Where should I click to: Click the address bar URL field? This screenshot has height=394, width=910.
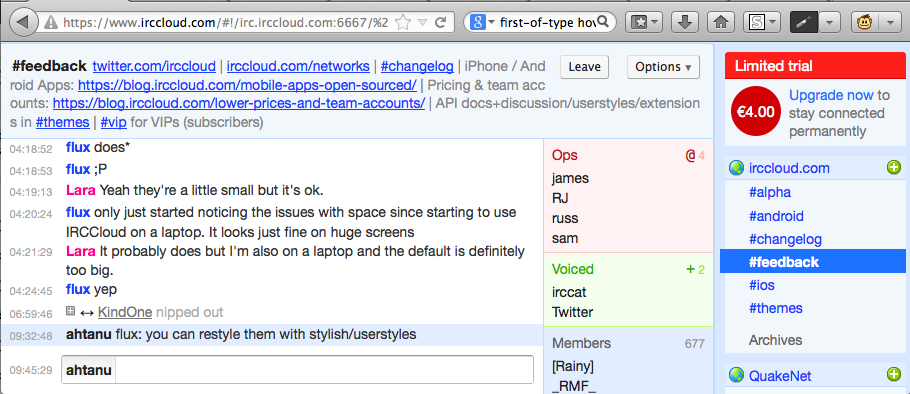click(x=226, y=23)
